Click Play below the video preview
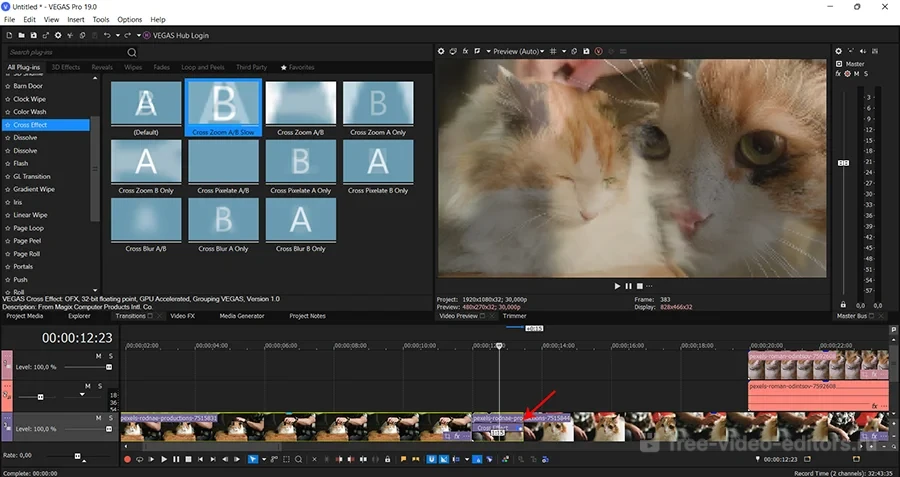 [x=618, y=286]
